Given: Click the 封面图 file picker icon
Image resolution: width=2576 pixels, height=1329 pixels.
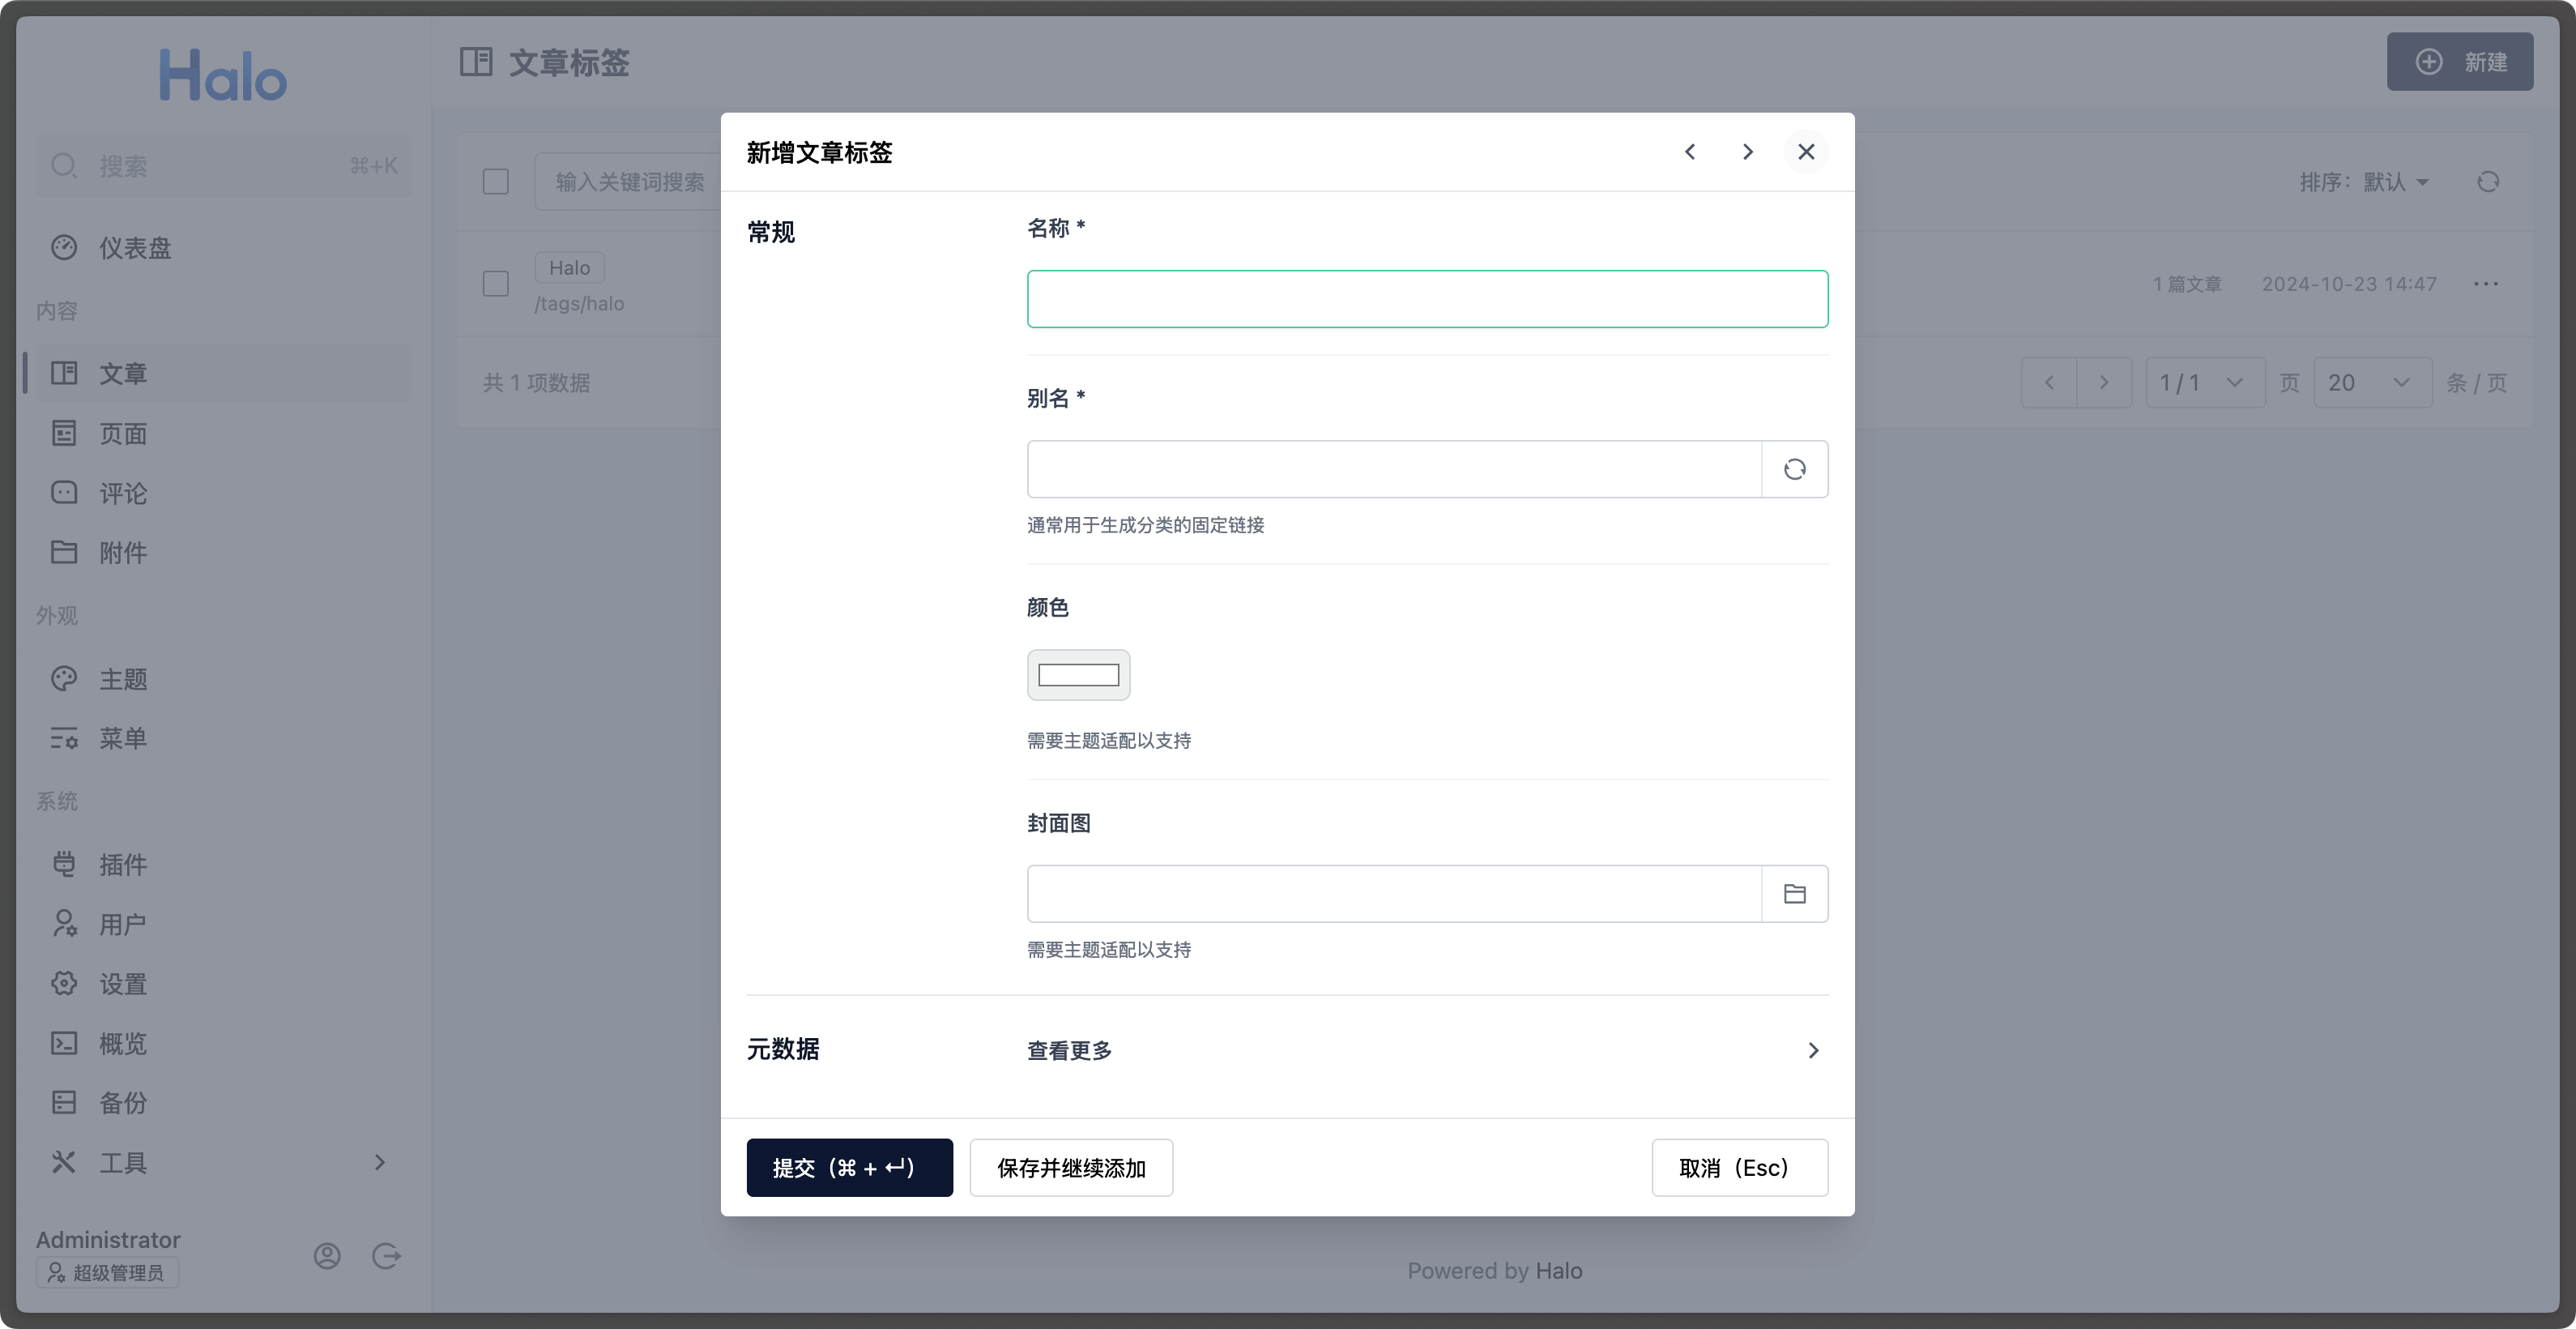Looking at the screenshot, I should 1795,893.
